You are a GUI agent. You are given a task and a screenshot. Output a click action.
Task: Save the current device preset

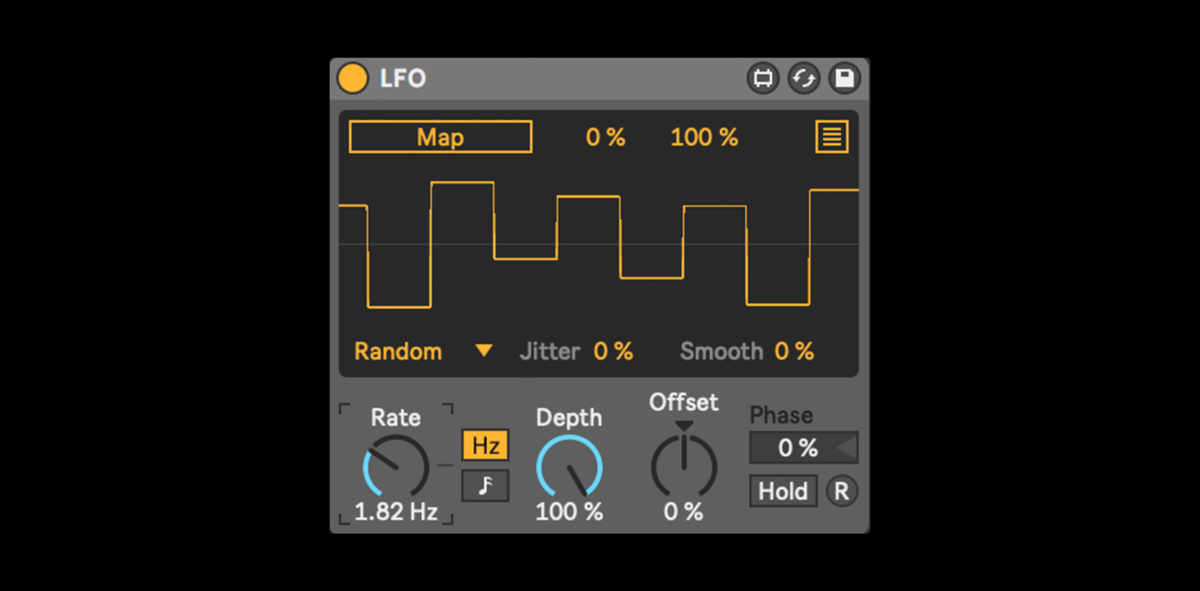point(845,78)
